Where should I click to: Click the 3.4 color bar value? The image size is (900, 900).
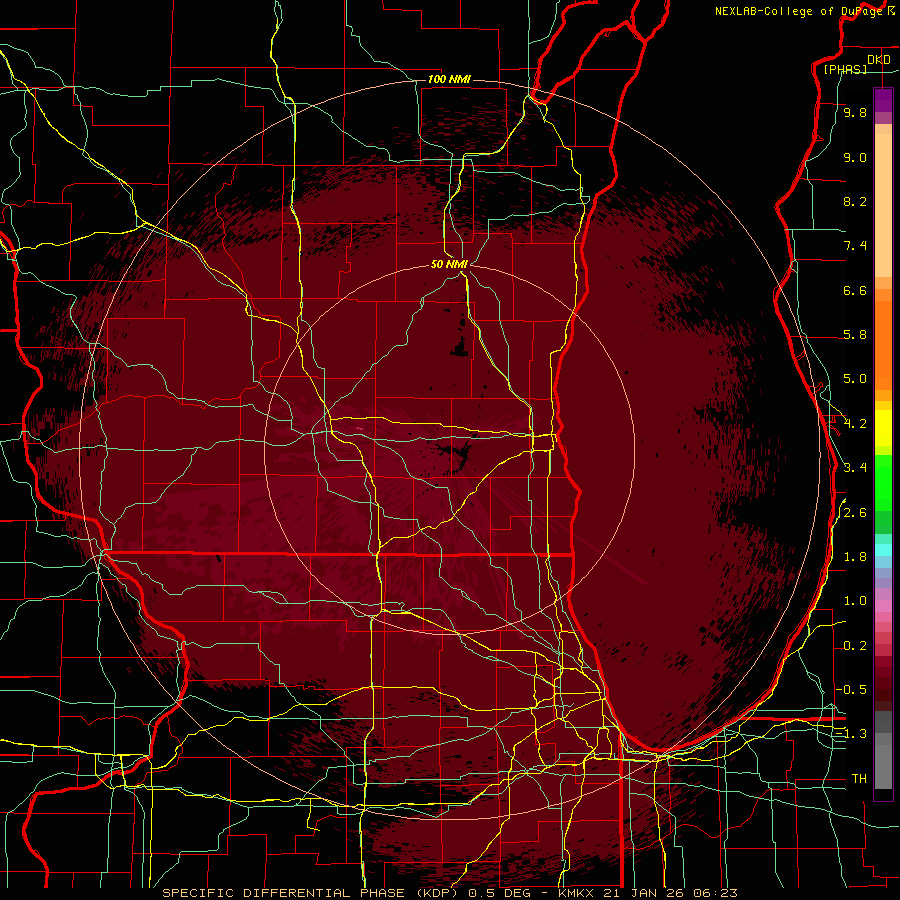pos(855,468)
